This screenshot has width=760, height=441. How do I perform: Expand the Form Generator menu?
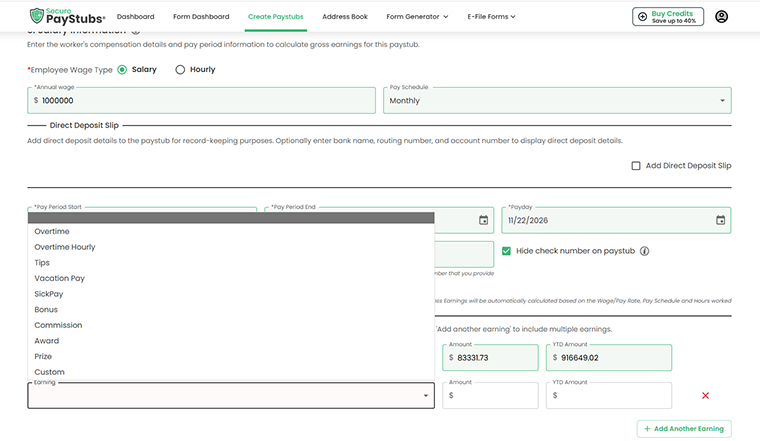417,16
